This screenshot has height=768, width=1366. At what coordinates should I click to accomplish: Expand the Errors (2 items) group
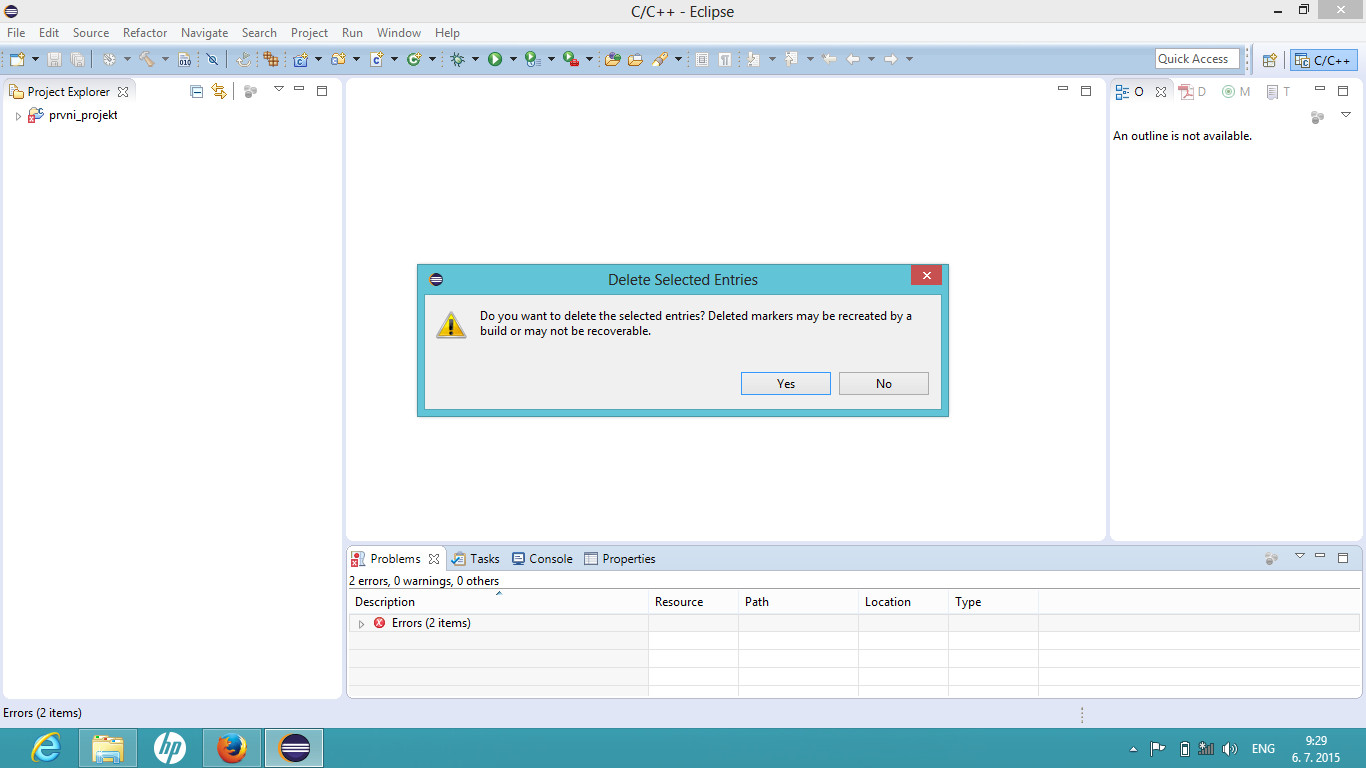361,624
